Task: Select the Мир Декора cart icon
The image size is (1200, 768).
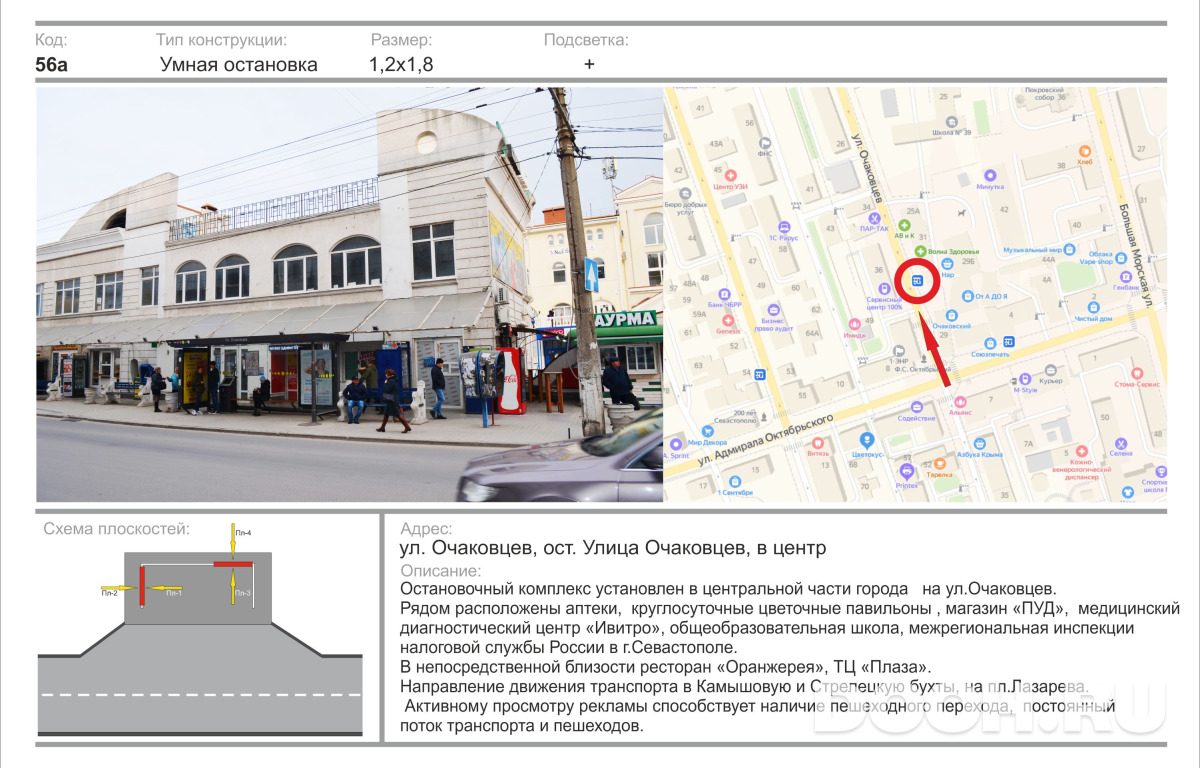Action: coord(707,429)
